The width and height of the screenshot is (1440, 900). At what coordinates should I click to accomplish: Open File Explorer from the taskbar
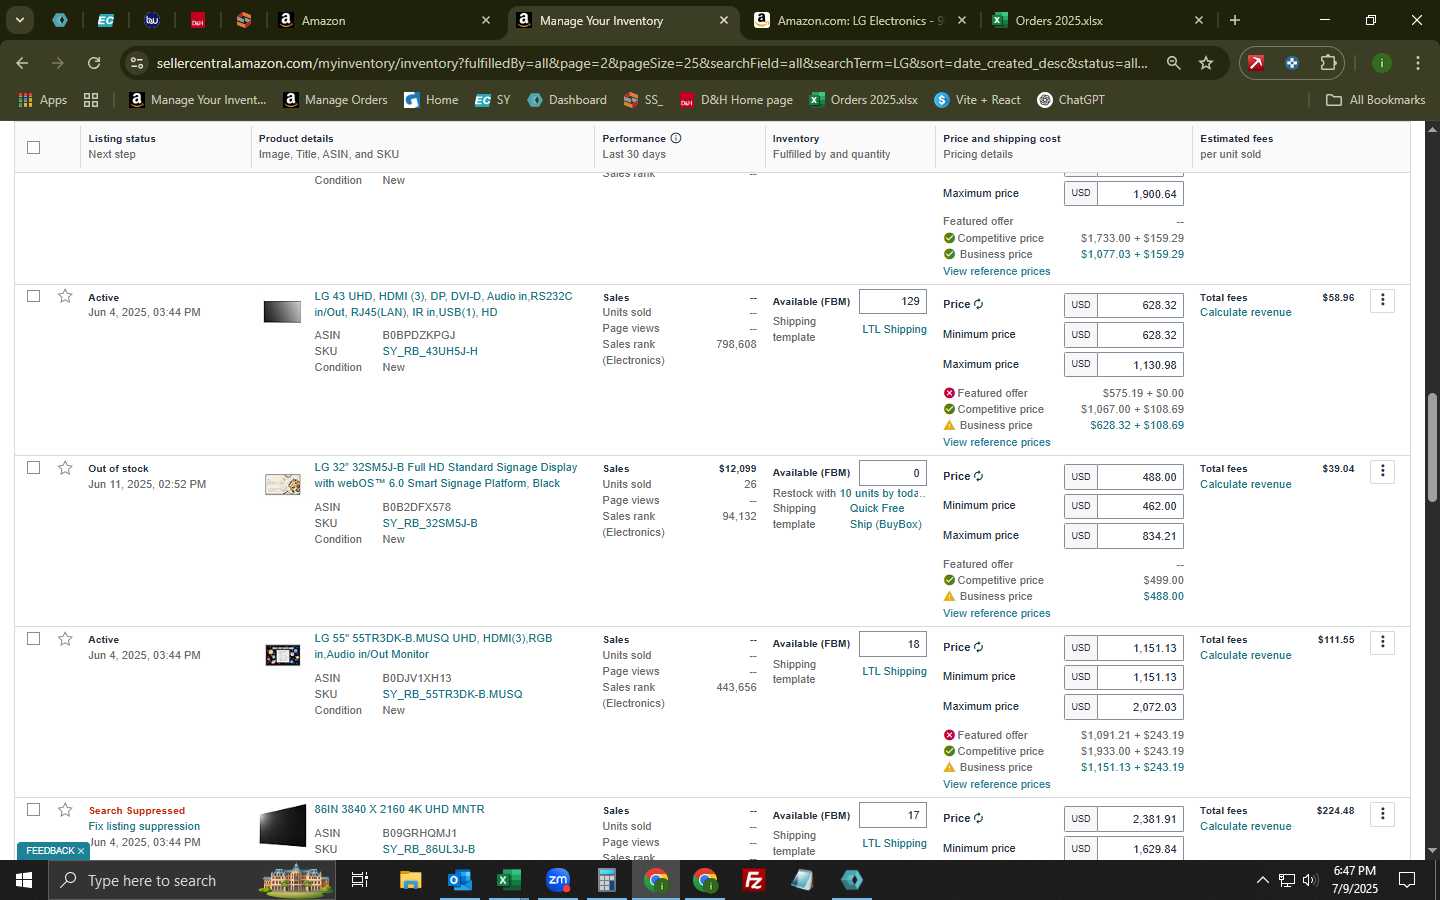(x=411, y=880)
